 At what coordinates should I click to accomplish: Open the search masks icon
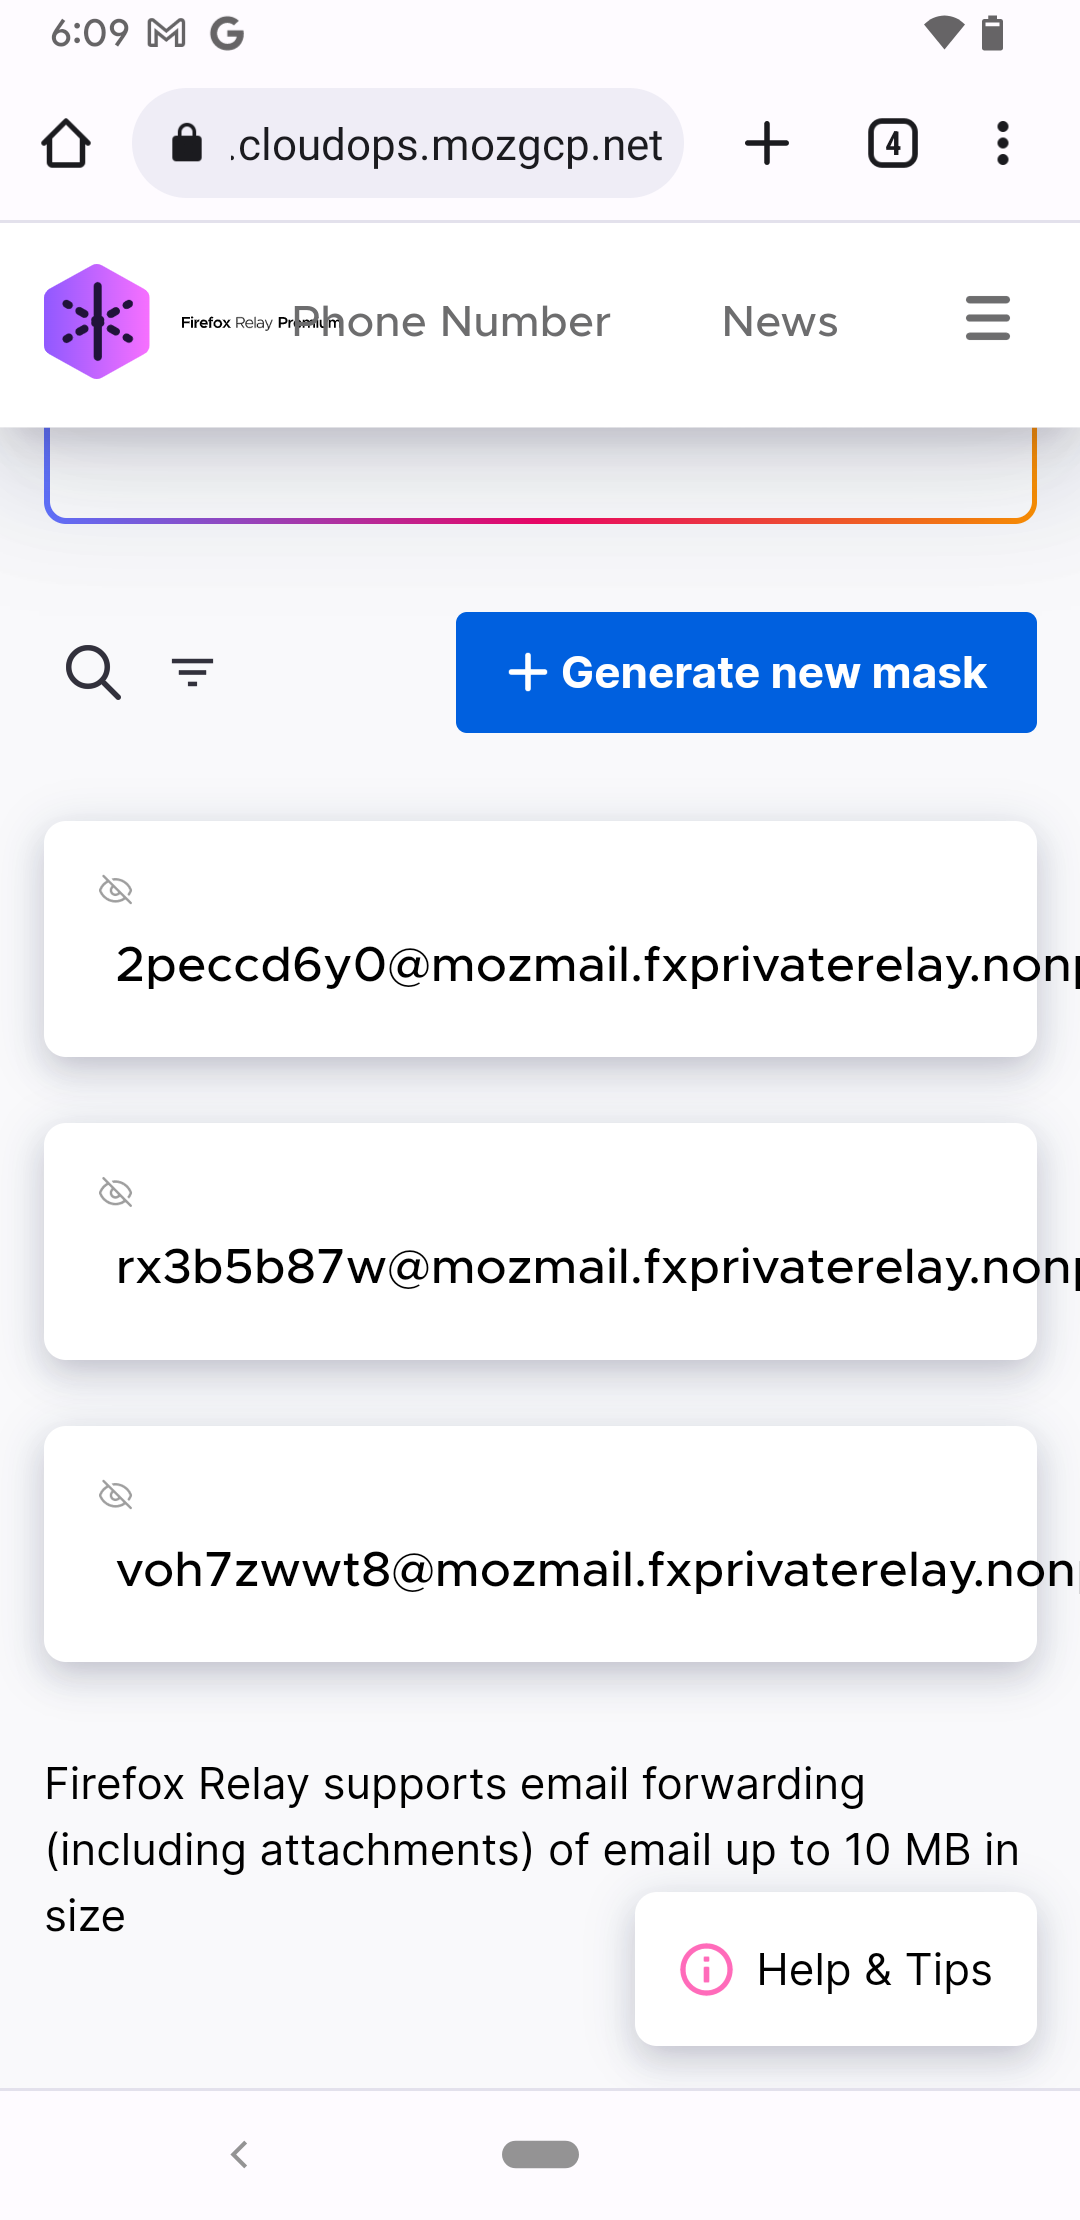(92, 672)
